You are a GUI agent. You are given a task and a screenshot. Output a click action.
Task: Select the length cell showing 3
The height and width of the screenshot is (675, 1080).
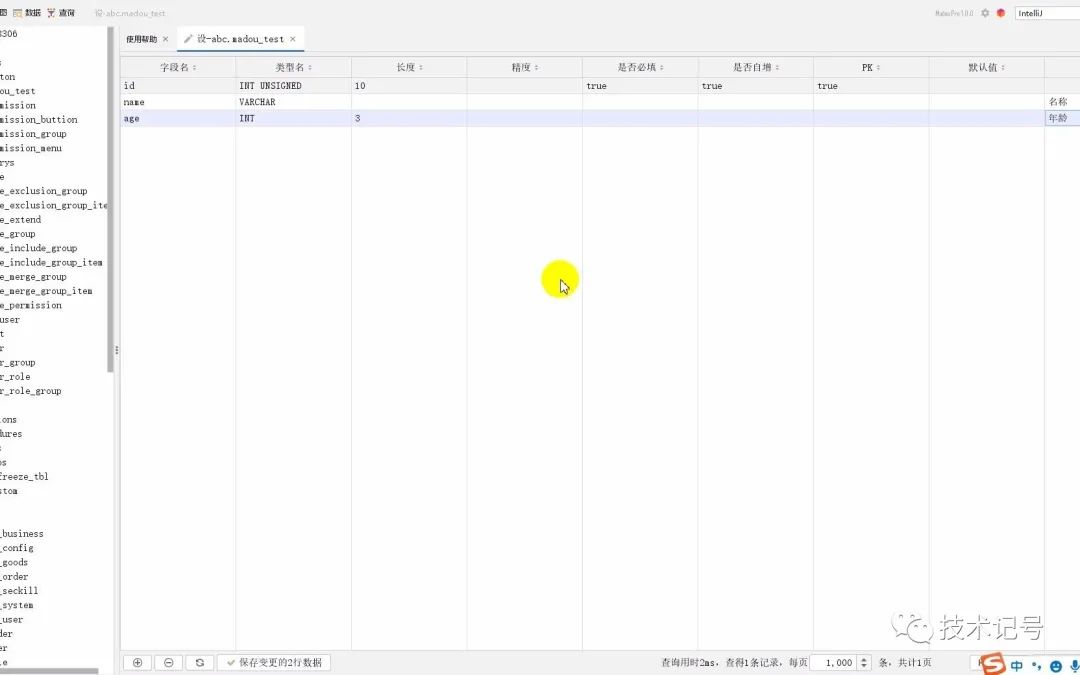click(409, 118)
